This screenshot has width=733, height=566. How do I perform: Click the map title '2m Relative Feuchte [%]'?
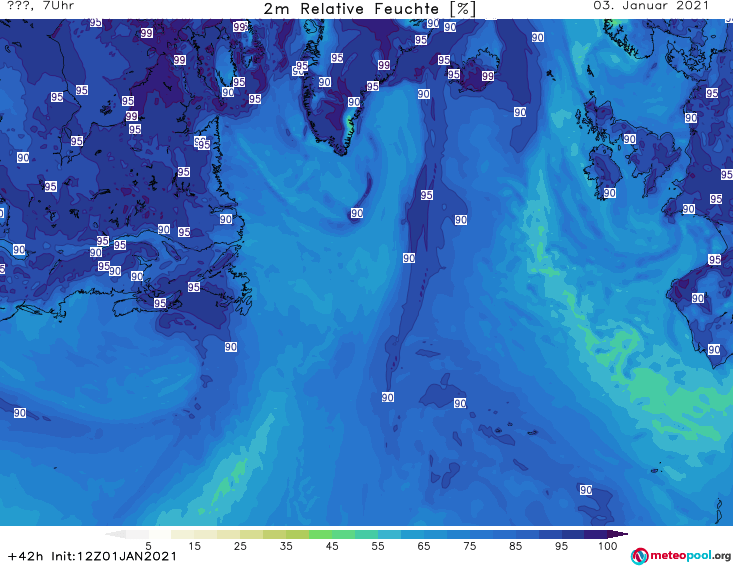point(370,9)
